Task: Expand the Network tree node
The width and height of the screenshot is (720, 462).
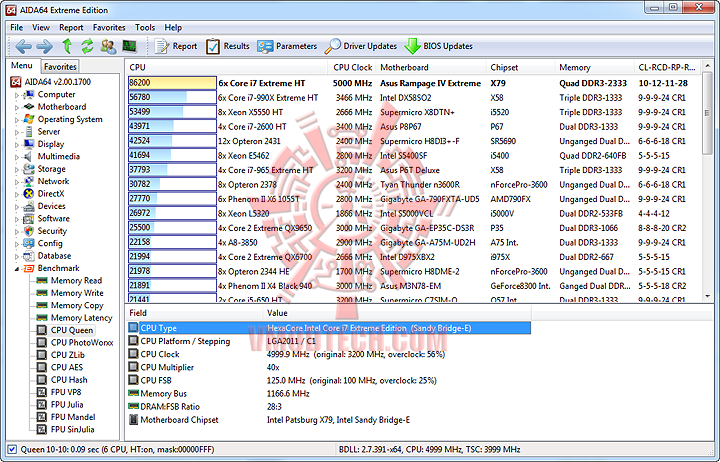Action: tap(17, 182)
